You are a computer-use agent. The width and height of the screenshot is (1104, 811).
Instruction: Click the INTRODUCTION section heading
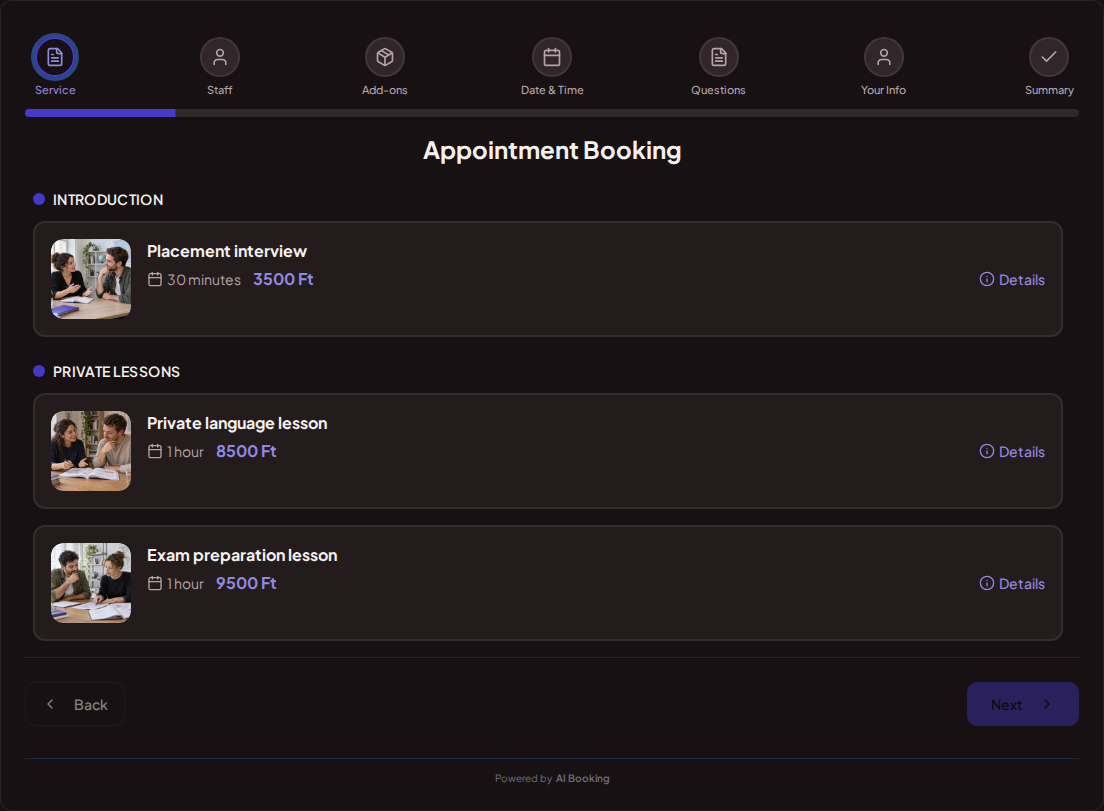[108, 200]
